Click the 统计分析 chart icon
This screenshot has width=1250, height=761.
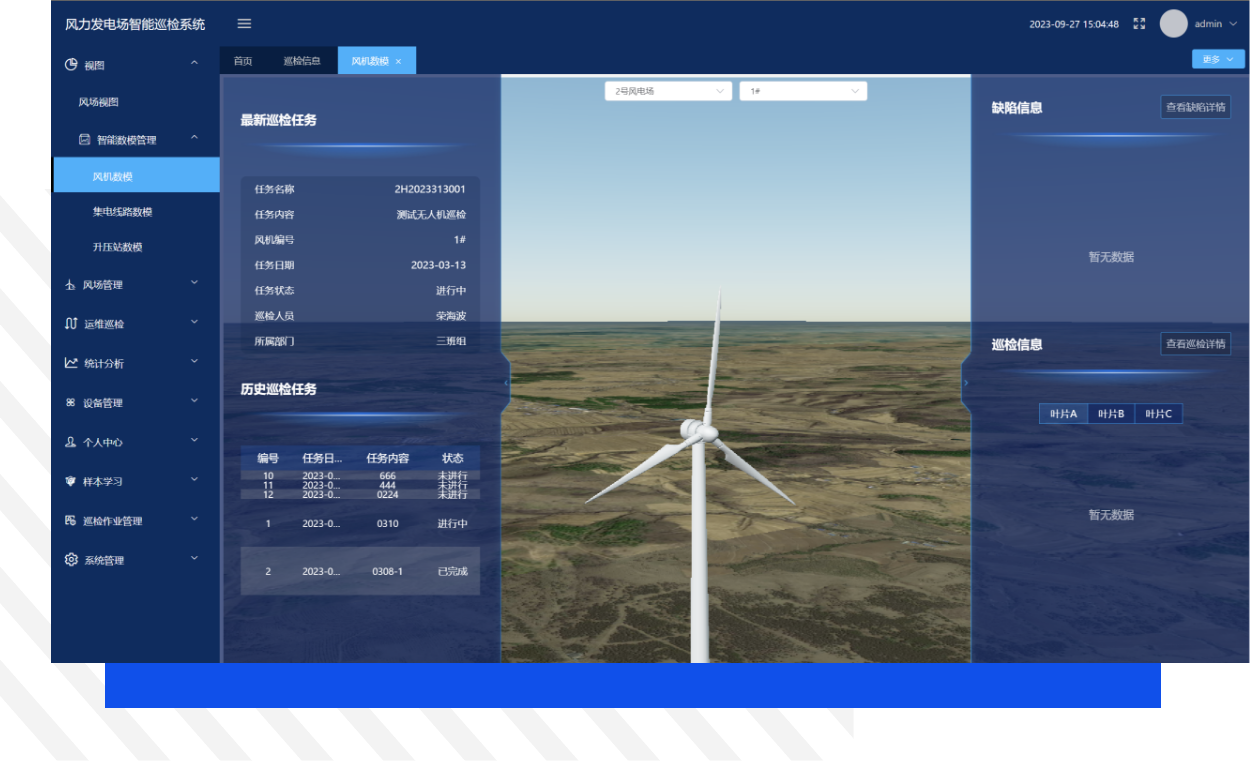pyautogui.click(x=71, y=363)
